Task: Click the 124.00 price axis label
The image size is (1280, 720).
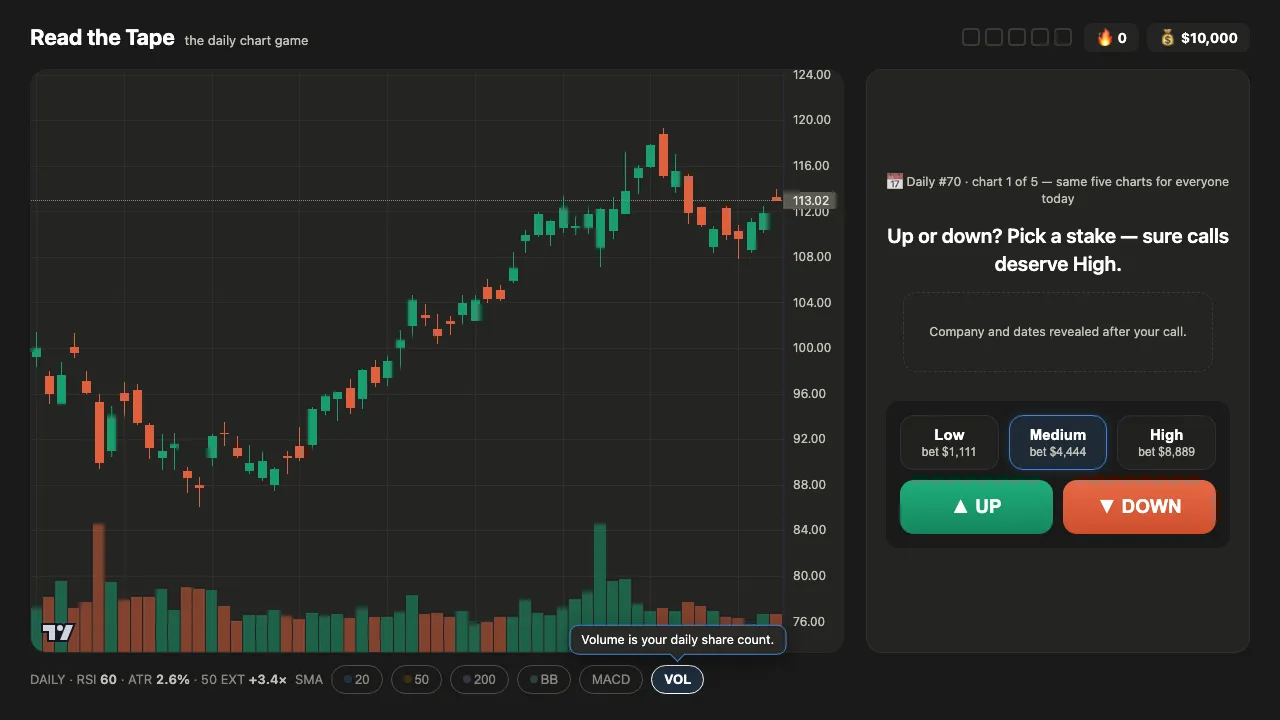Action: point(811,75)
